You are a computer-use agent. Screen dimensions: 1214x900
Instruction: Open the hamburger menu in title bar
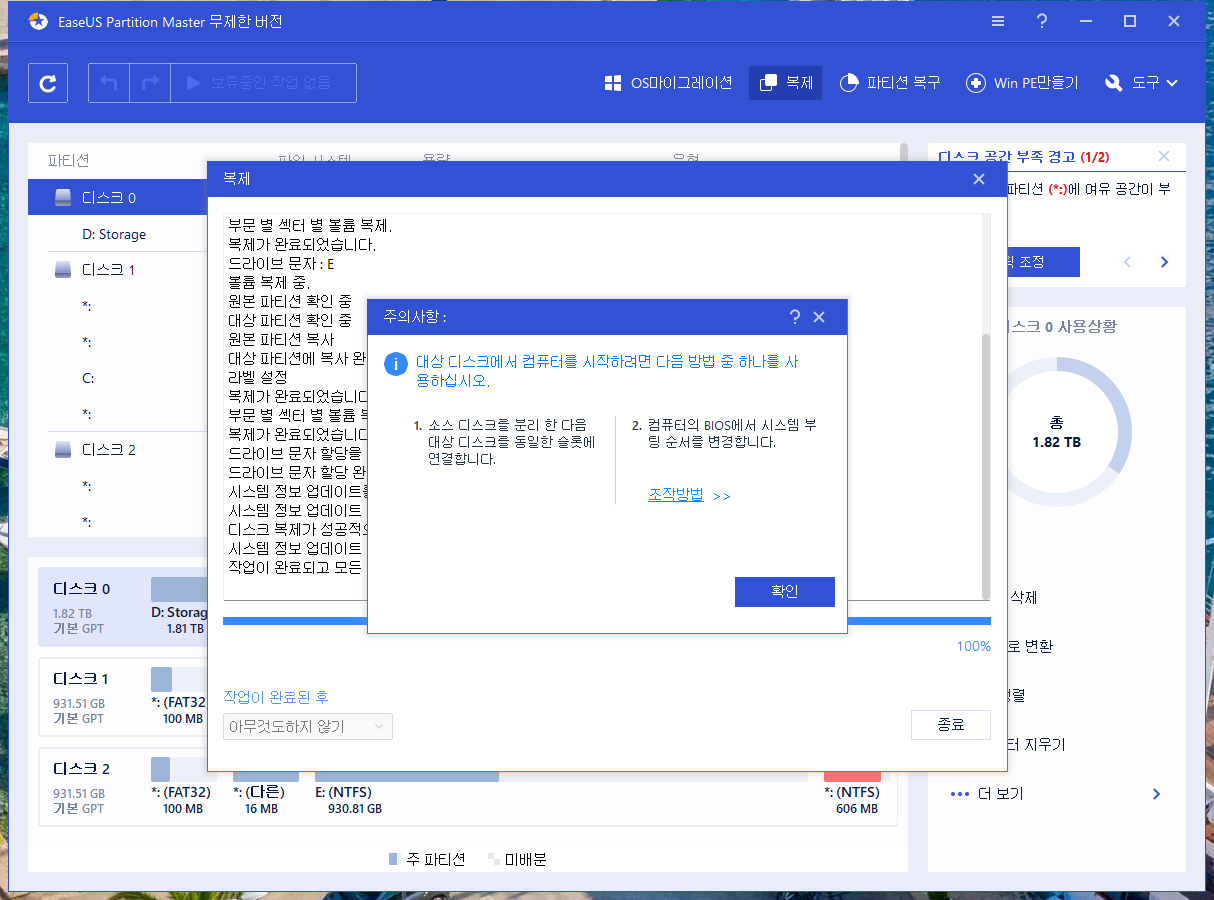click(998, 21)
